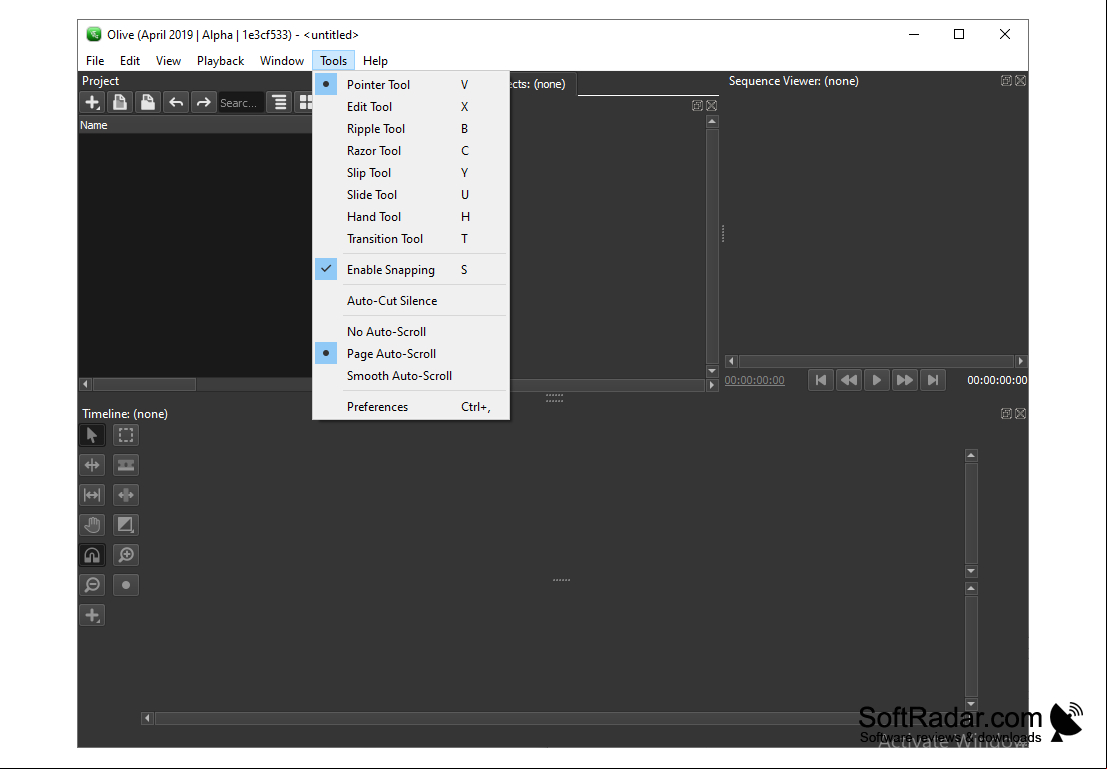Click the Fast Forward button in Sequence Viewer
This screenshot has height=769, width=1107.
(904, 380)
